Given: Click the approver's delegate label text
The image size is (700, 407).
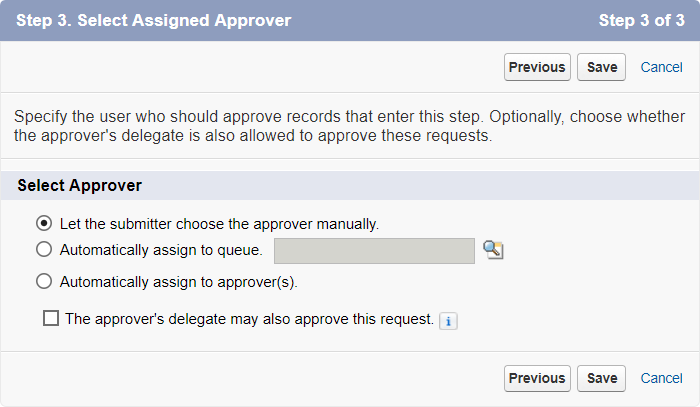Looking at the screenshot, I should click(249, 320).
